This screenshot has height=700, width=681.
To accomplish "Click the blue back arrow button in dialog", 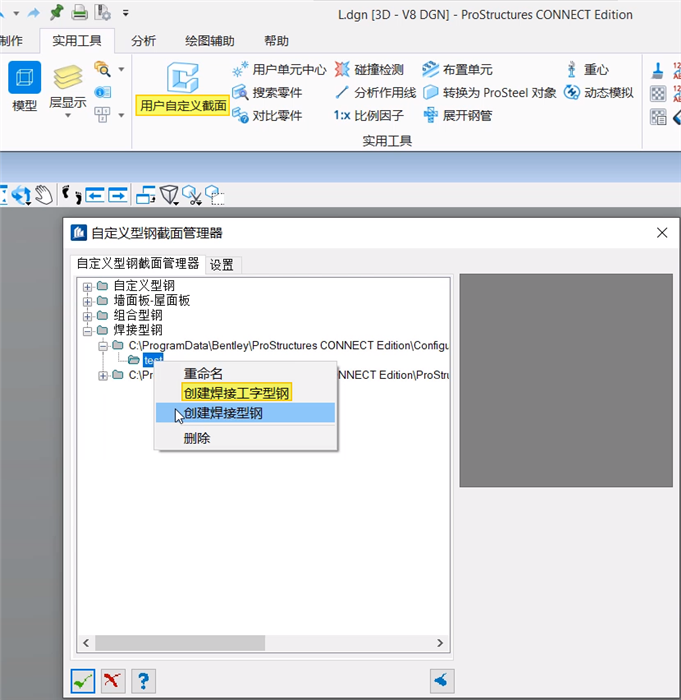I will tap(442, 681).
